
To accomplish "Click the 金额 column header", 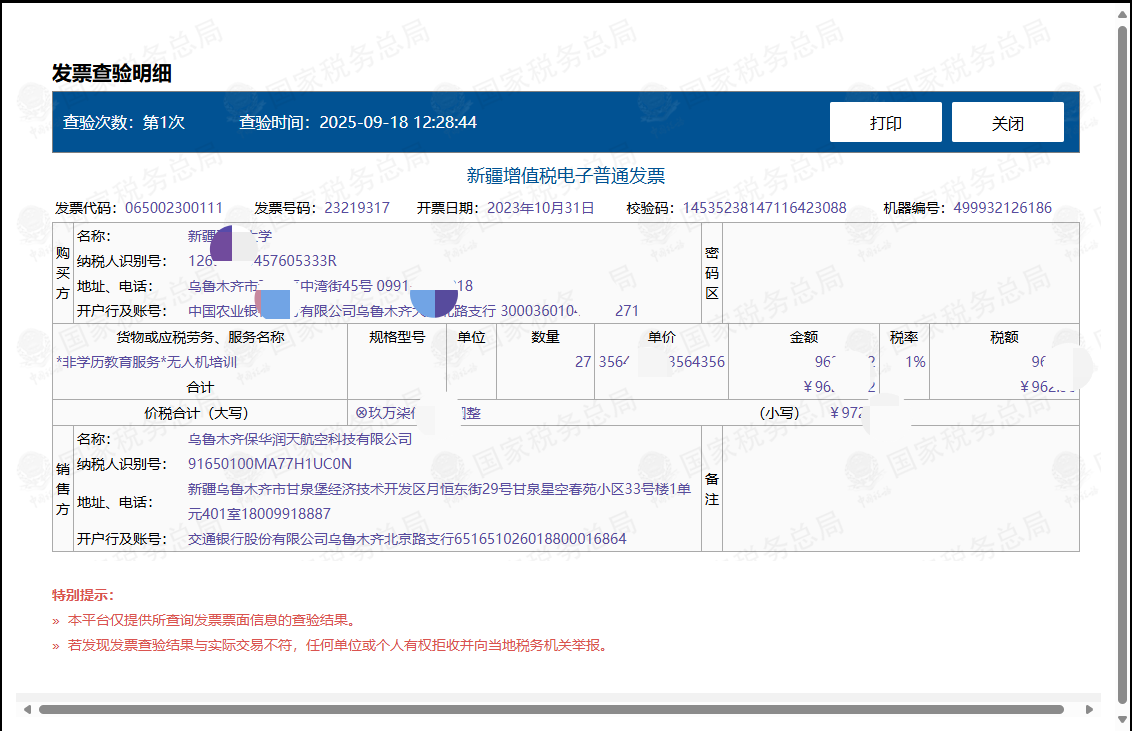I will pos(804,337).
